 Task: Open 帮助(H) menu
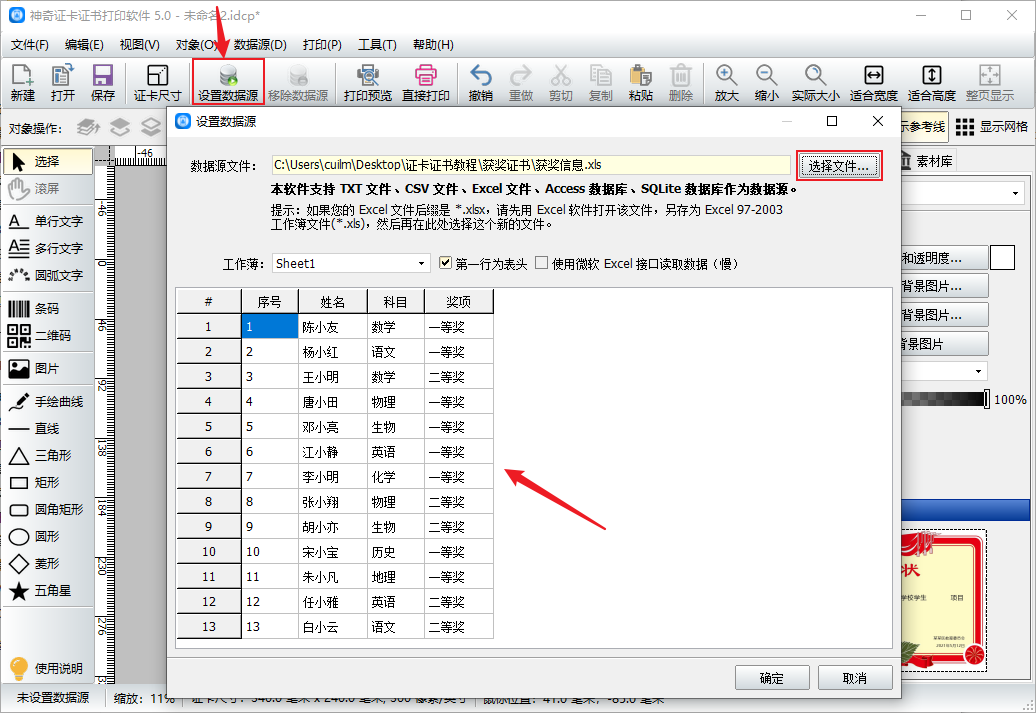(433, 45)
